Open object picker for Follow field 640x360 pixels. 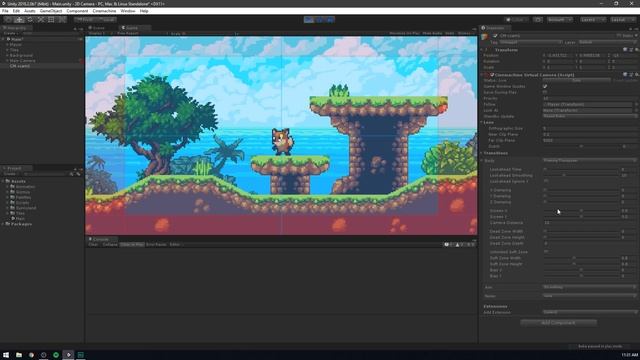point(636,104)
